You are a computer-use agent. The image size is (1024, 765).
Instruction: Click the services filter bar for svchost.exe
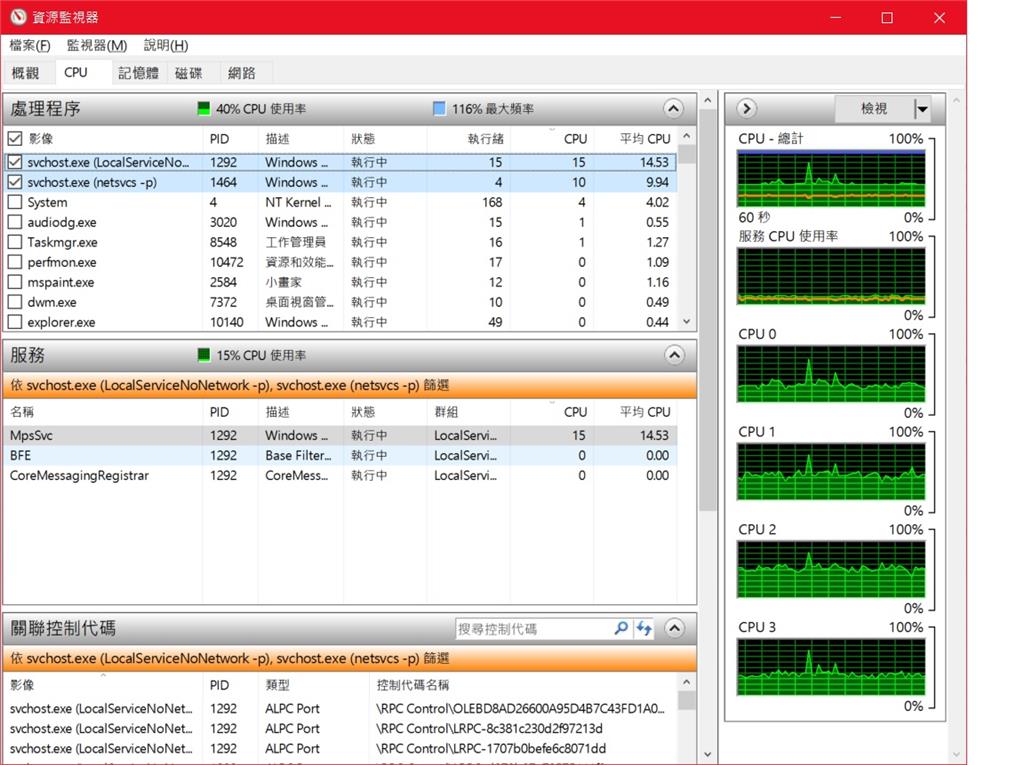click(x=350, y=385)
